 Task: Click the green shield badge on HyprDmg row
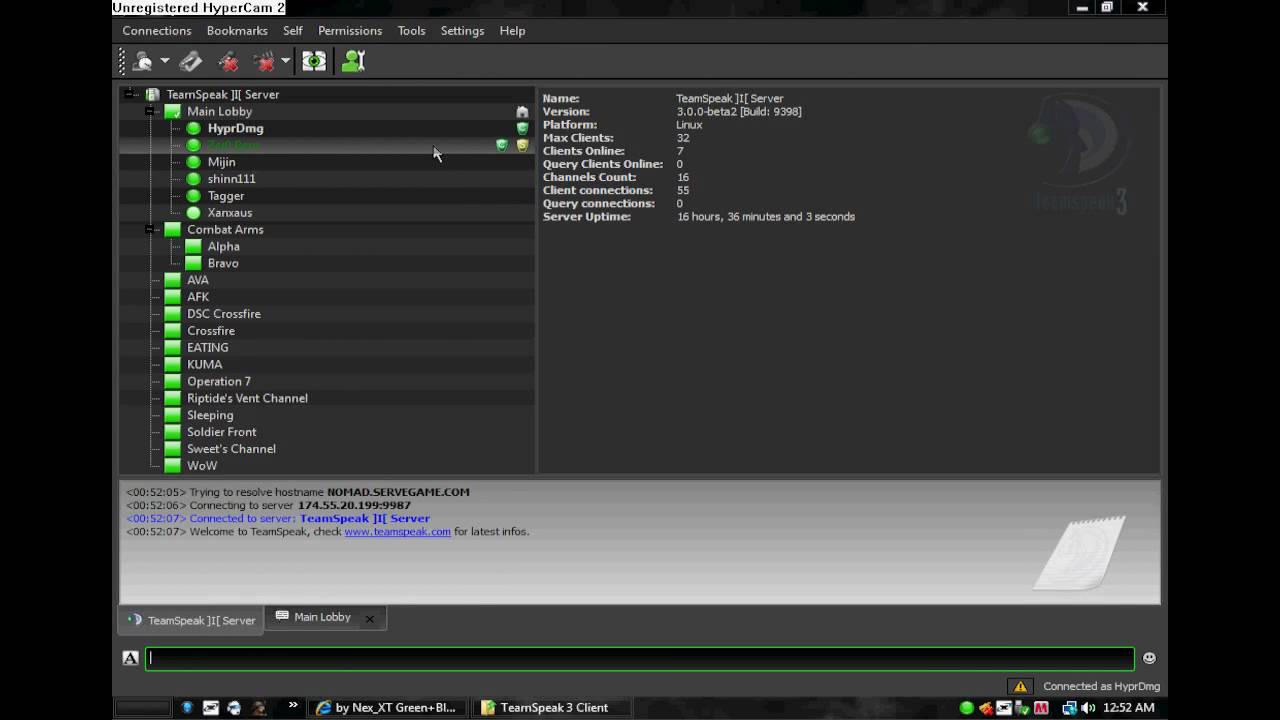pos(522,128)
